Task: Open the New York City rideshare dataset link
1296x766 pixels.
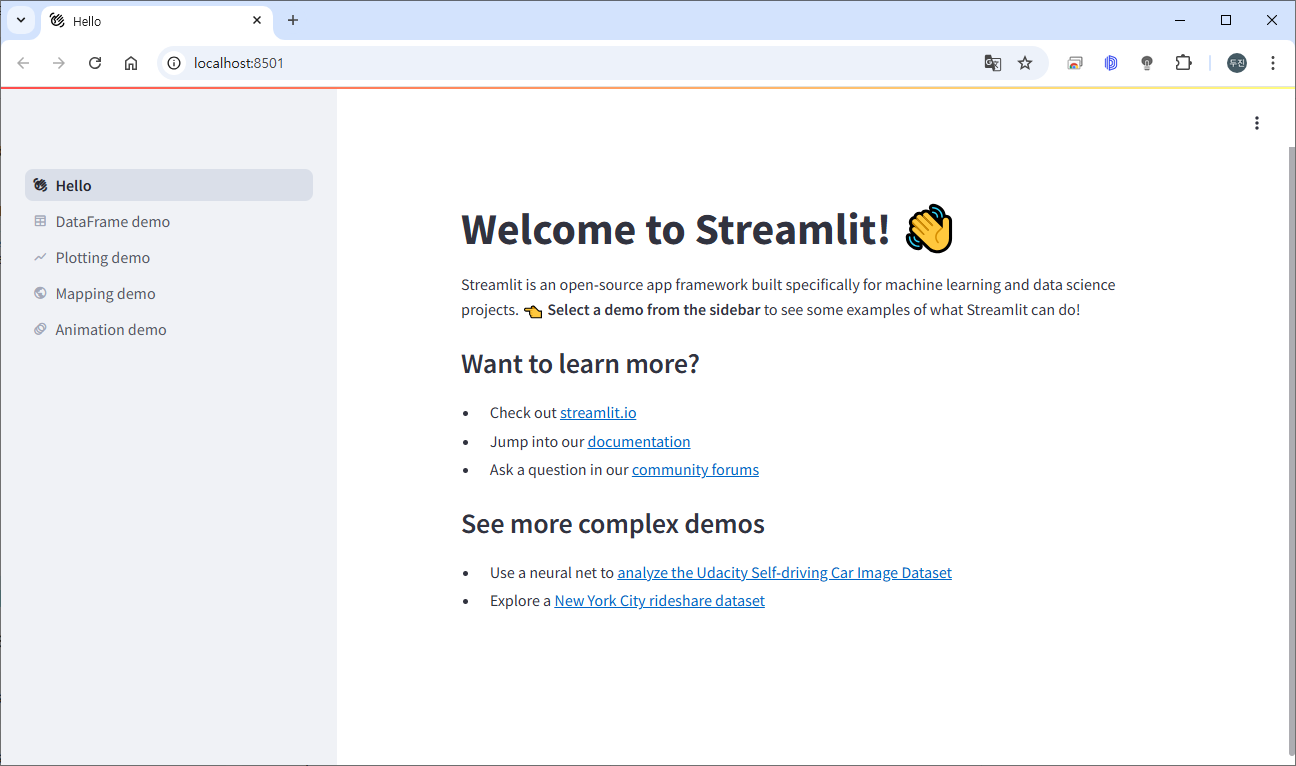Action: [660, 601]
